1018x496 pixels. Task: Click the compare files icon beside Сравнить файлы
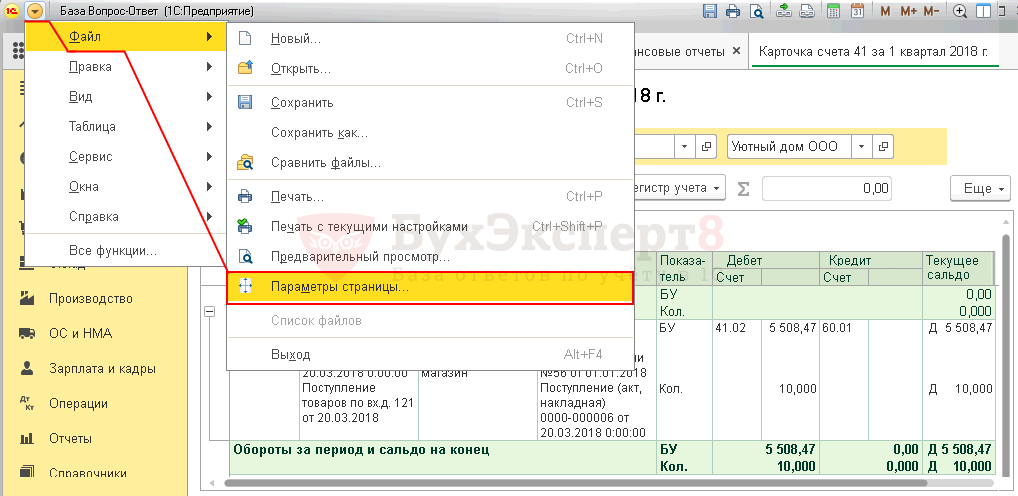point(245,162)
